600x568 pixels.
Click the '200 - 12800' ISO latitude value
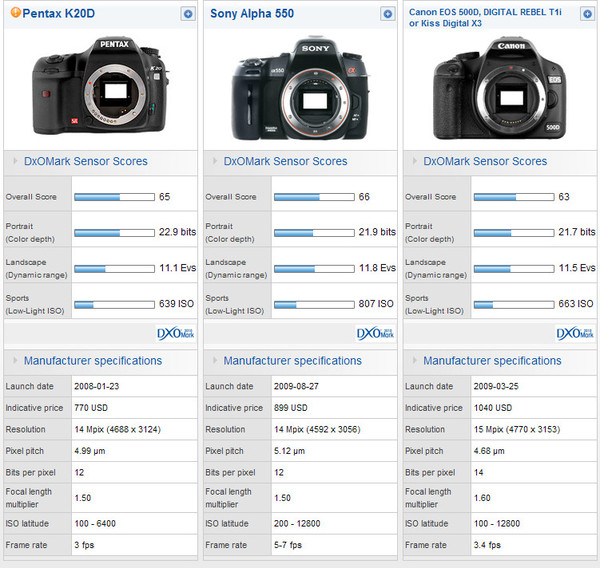pyautogui.click(x=297, y=523)
